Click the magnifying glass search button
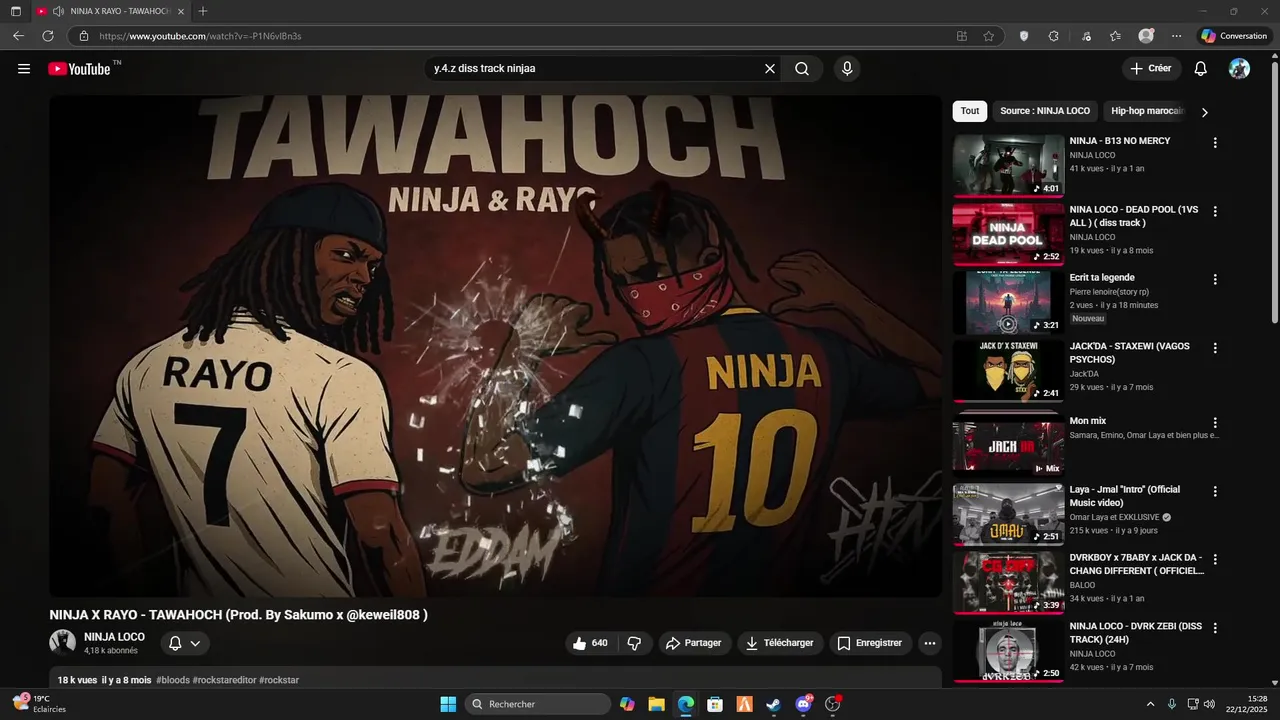Image resolution: width=1280 pixels, height=720 pixels. (x=802, y=69)
